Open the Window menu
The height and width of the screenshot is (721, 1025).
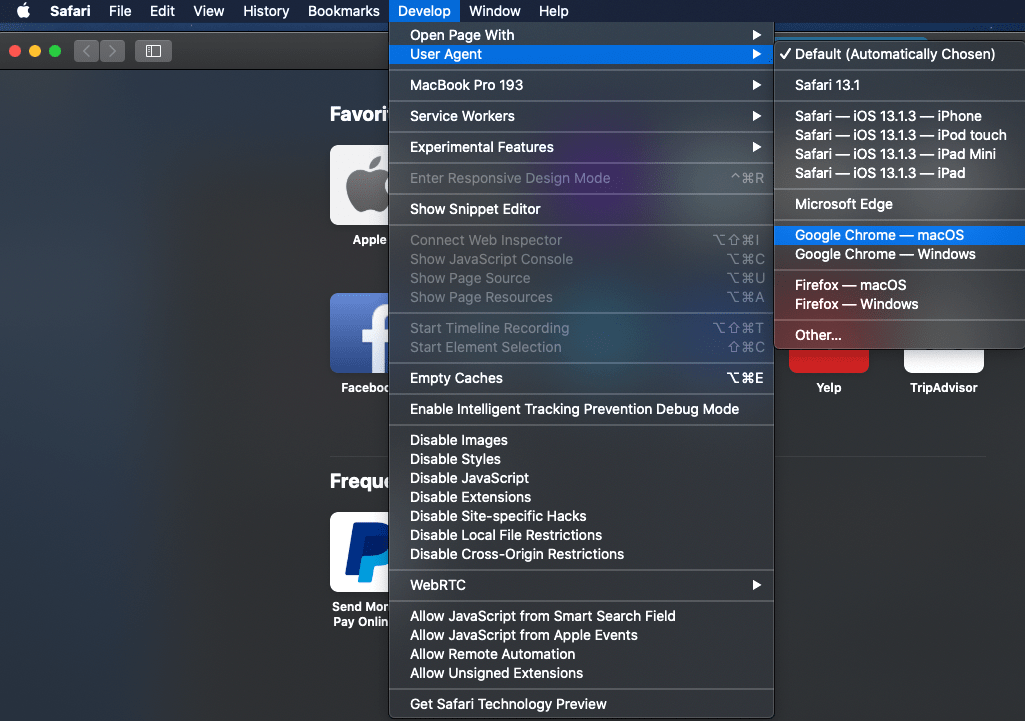495,11
